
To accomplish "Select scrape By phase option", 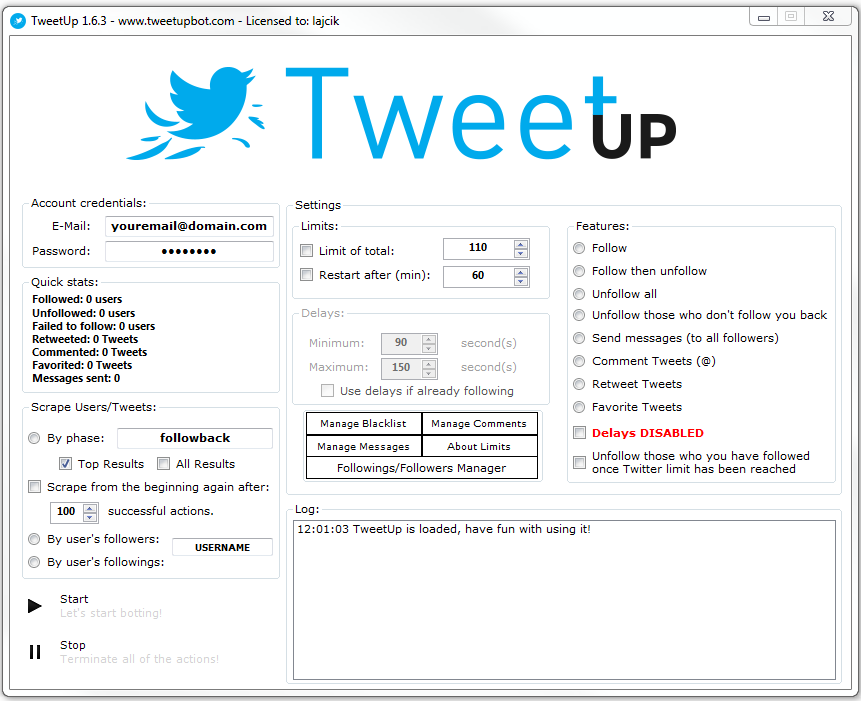I will click(34, 438).
